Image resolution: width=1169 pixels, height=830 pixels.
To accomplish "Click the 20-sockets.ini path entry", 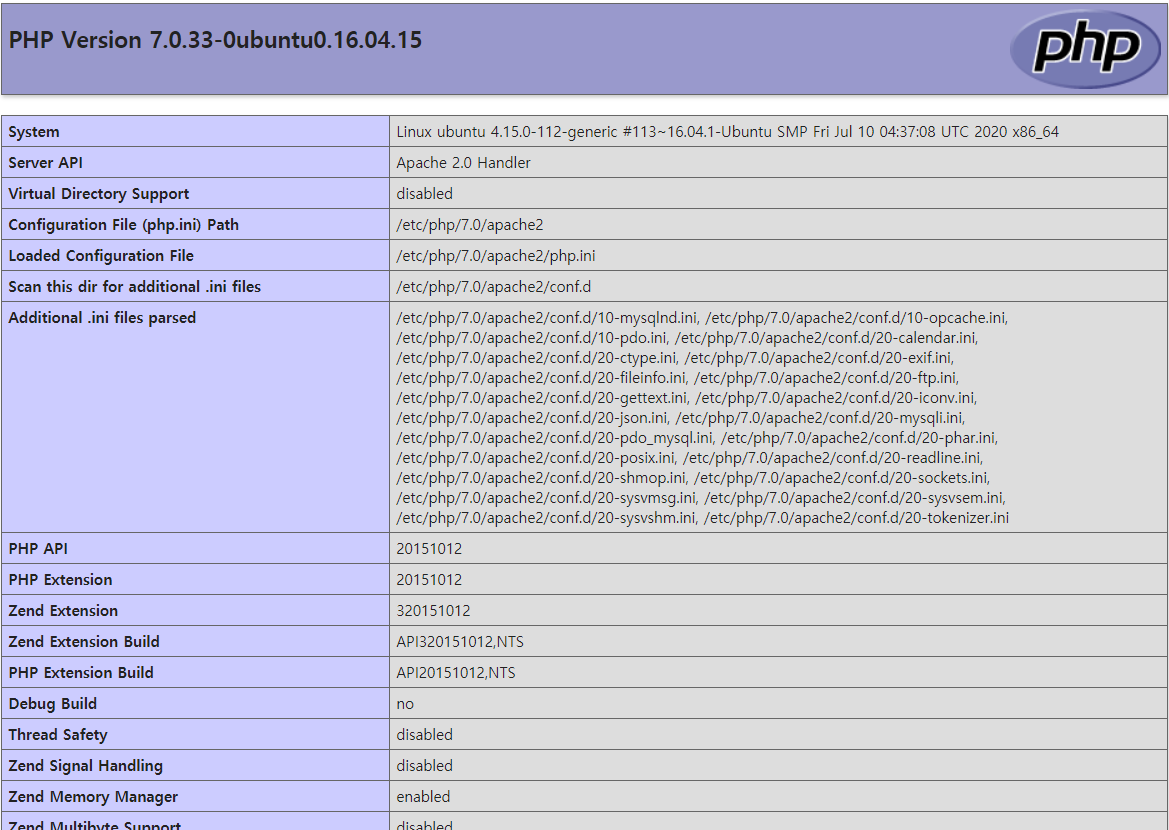I will coord(842,478).
